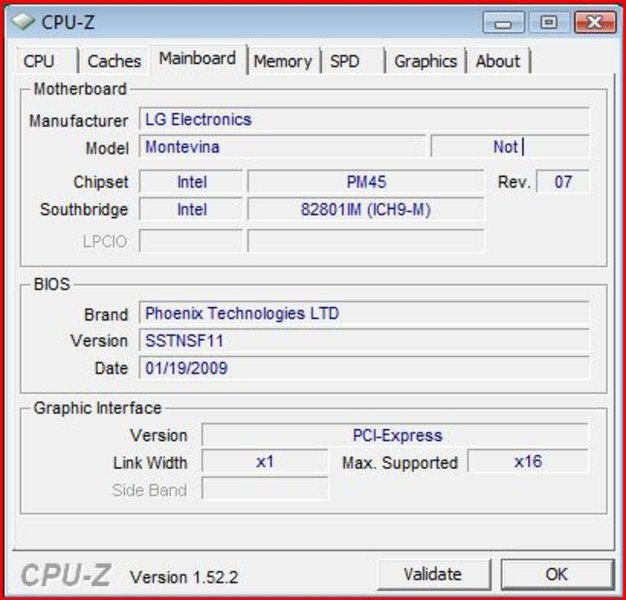Screen dimensions: 626x600
Task: Click the maximize window button
Action: pos(549,22)
